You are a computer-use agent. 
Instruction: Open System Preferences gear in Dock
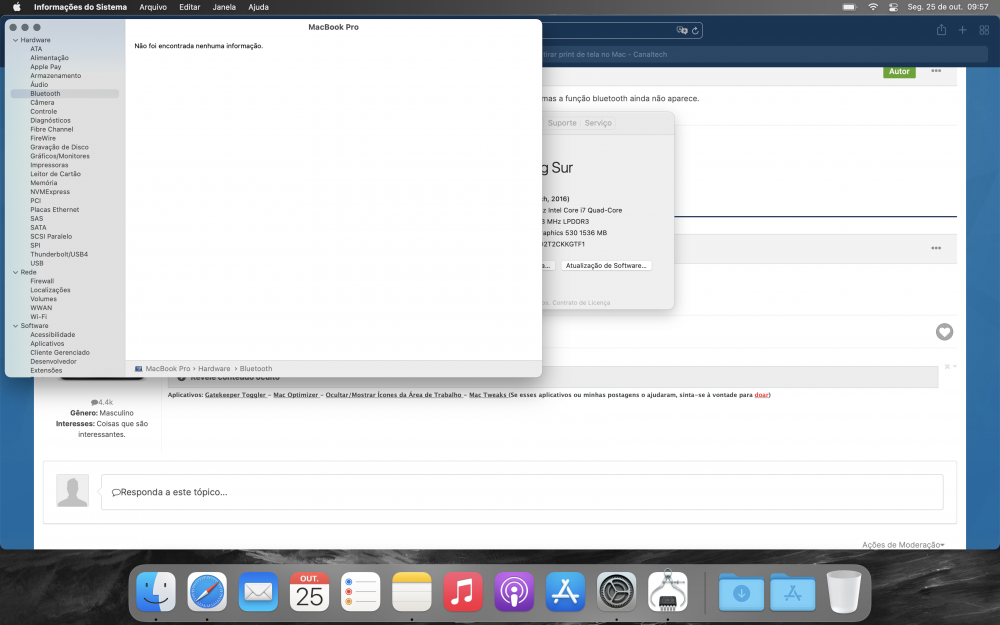click(616, 591)
